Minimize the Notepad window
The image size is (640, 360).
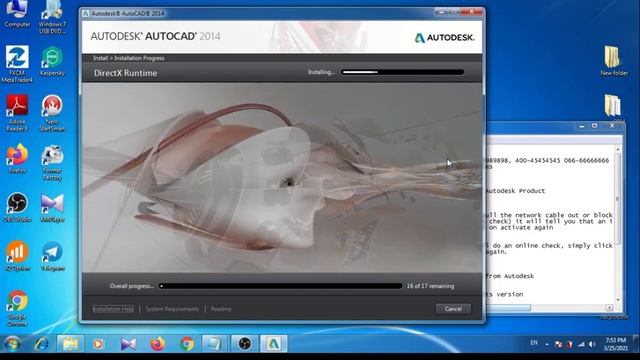pos(582,126)
